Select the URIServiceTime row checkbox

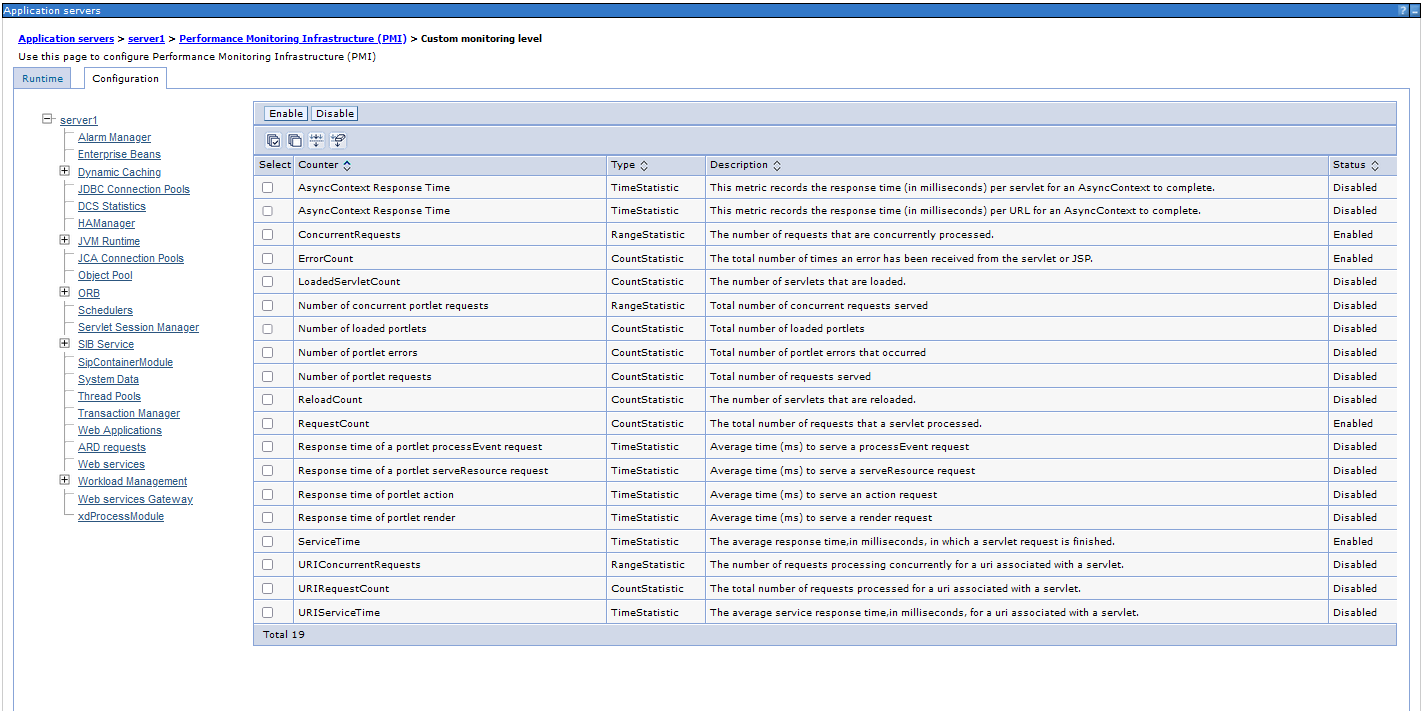(x=267, y=612)
